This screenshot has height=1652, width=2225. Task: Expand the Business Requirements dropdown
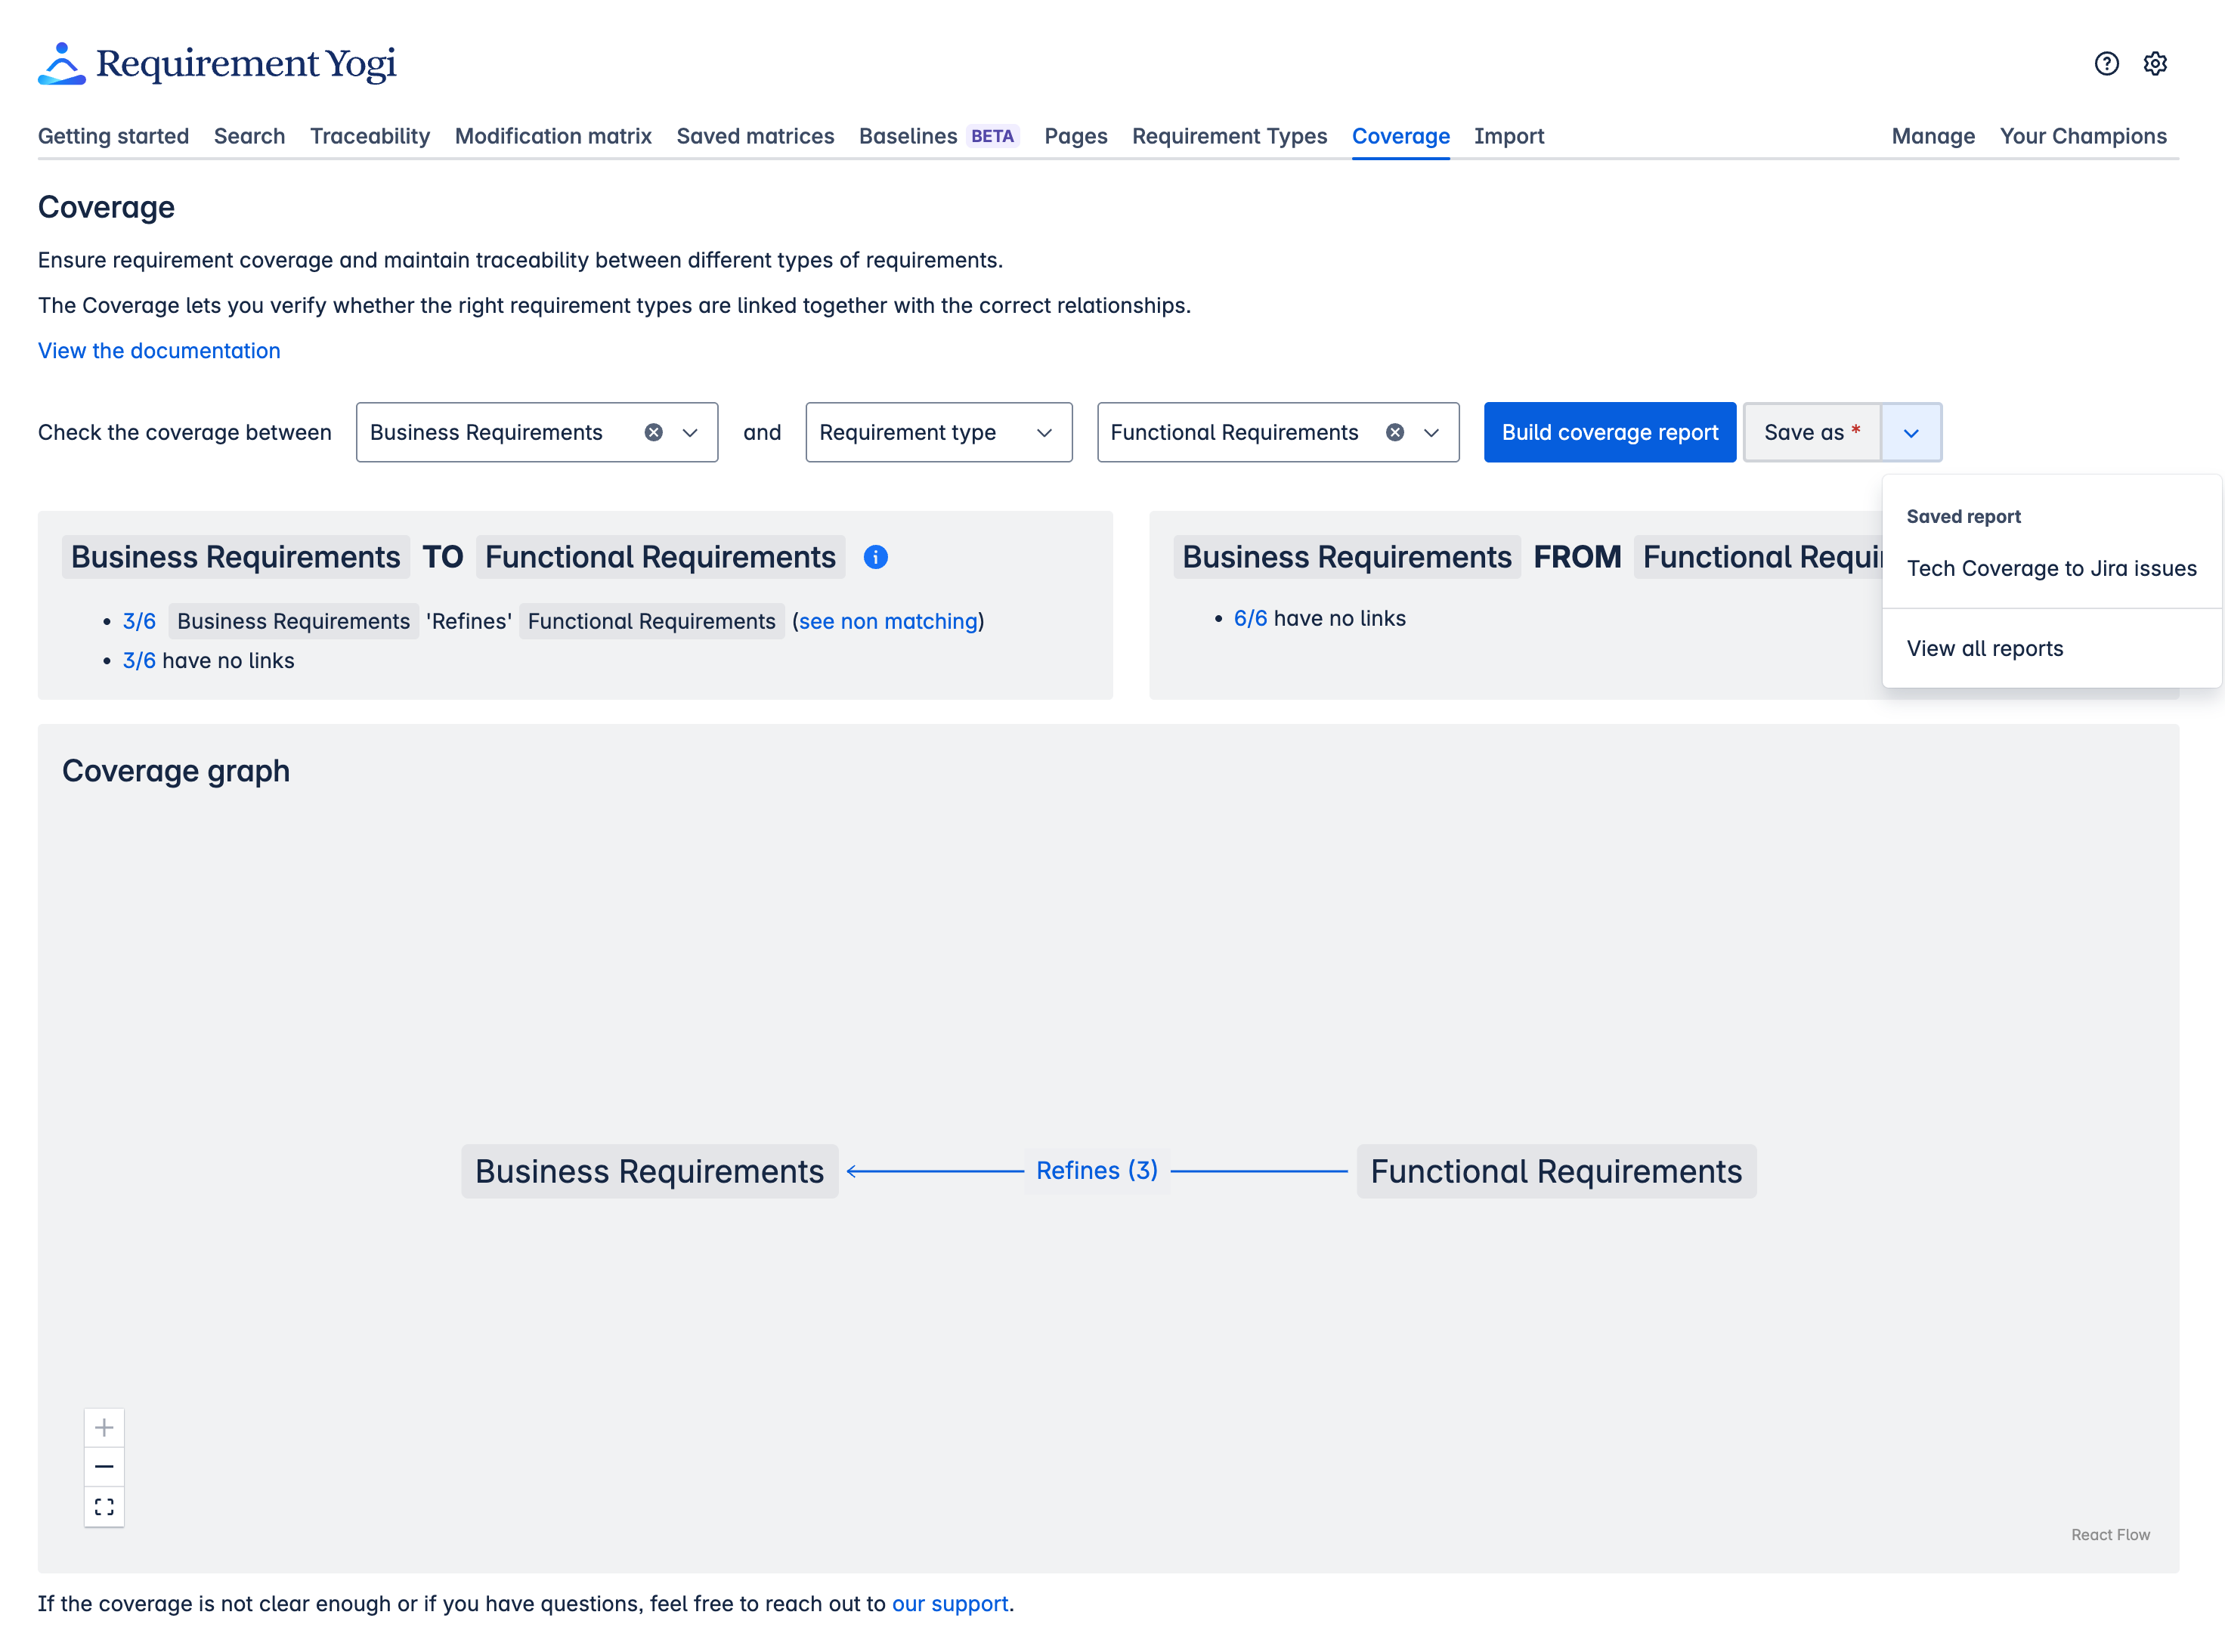(x=690, y=432)
